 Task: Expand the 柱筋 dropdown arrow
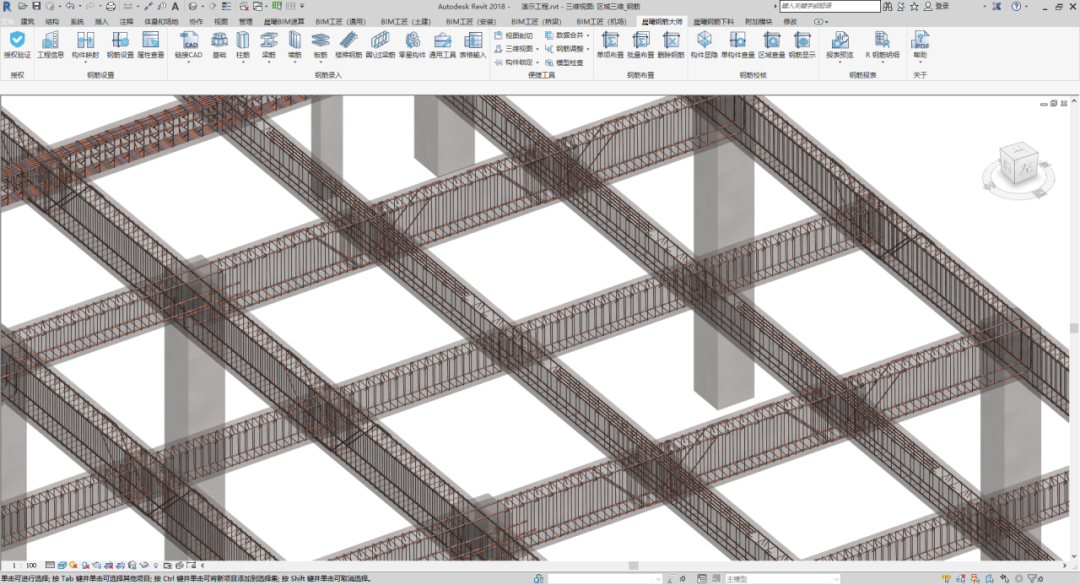(243, 63)
